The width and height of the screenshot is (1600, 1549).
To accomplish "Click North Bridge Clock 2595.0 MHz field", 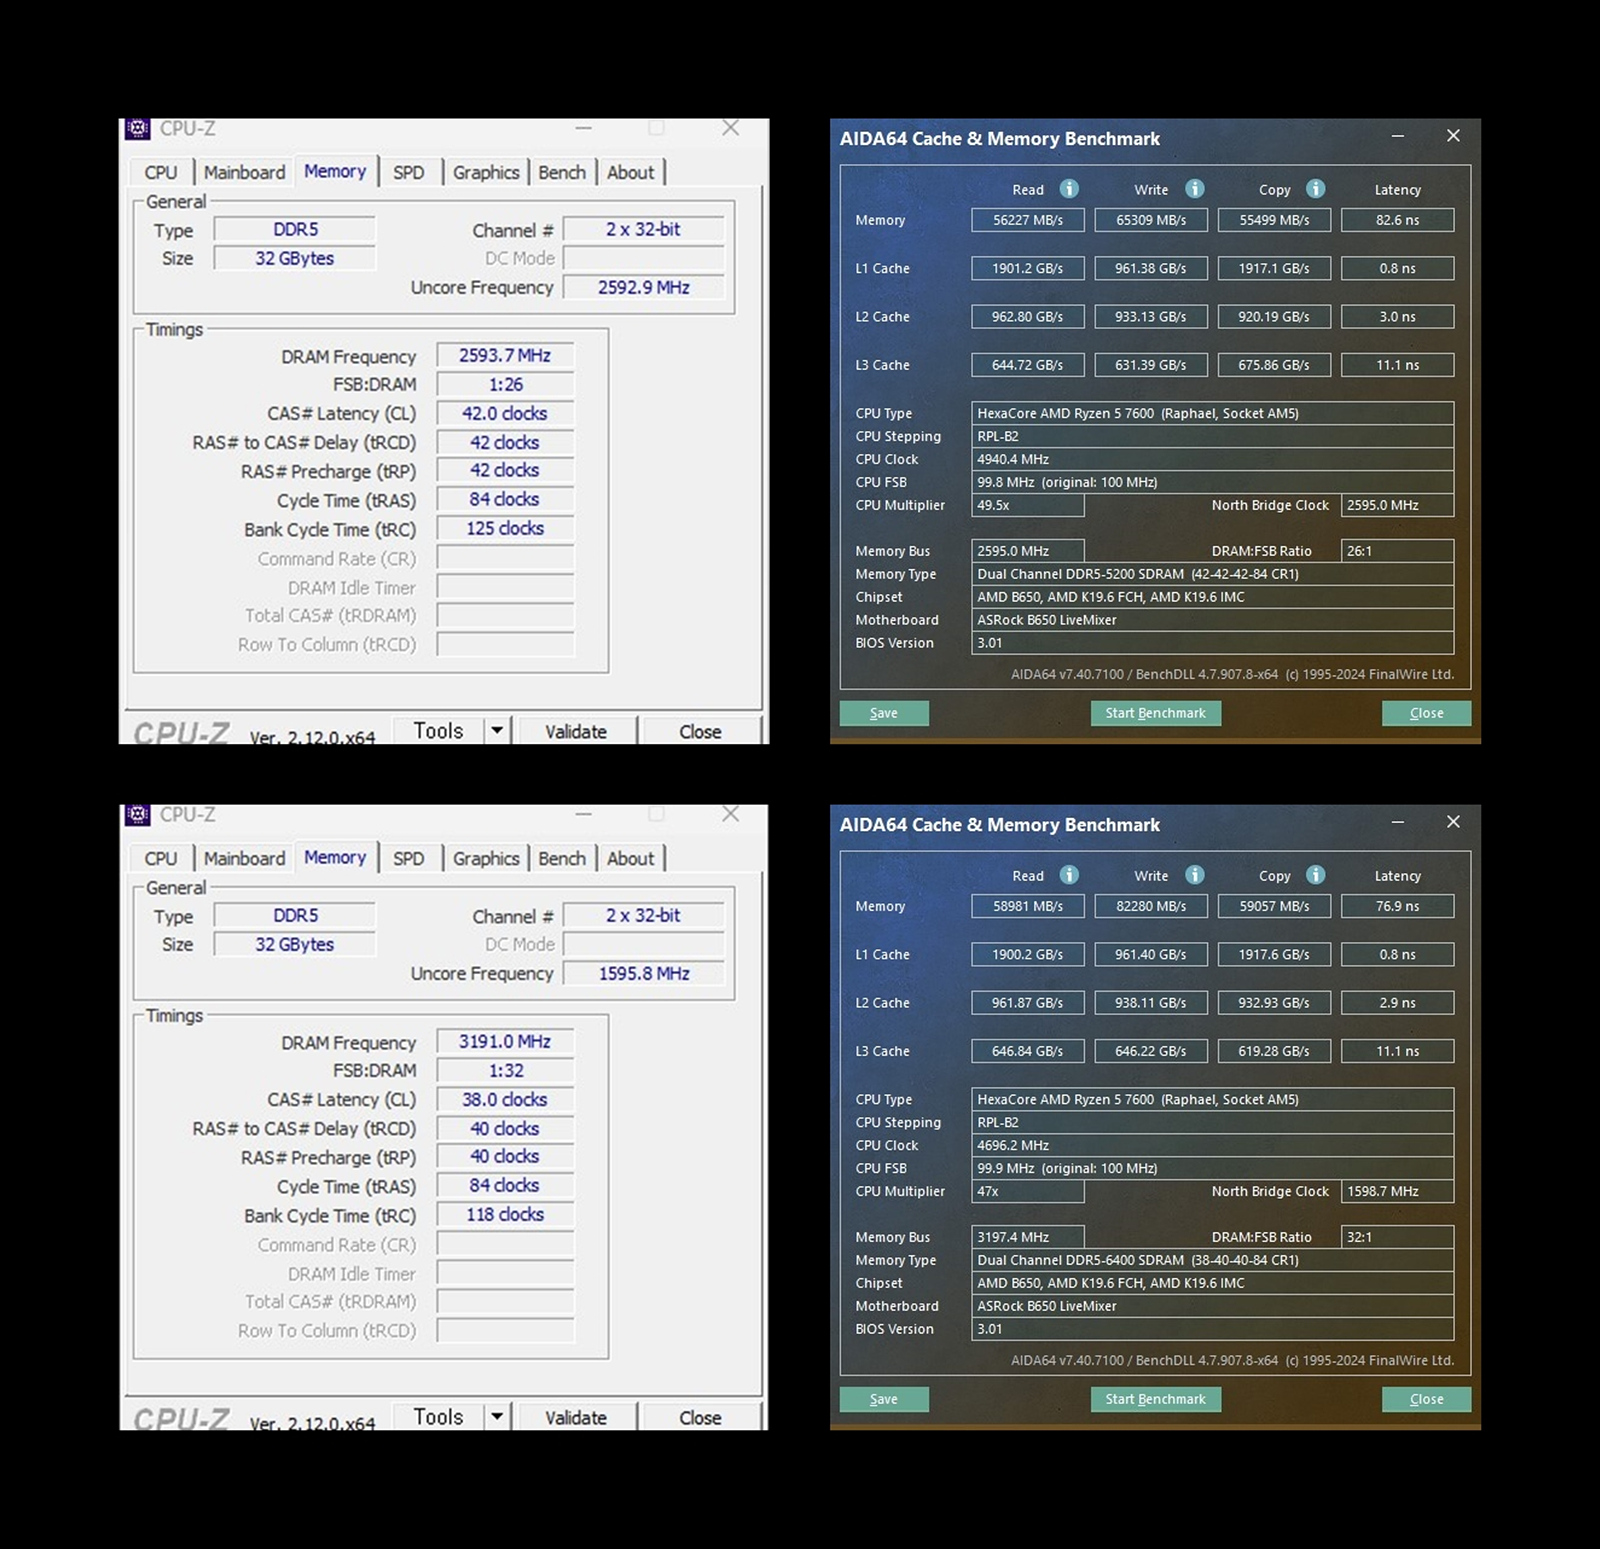I will click(1398, 505).
